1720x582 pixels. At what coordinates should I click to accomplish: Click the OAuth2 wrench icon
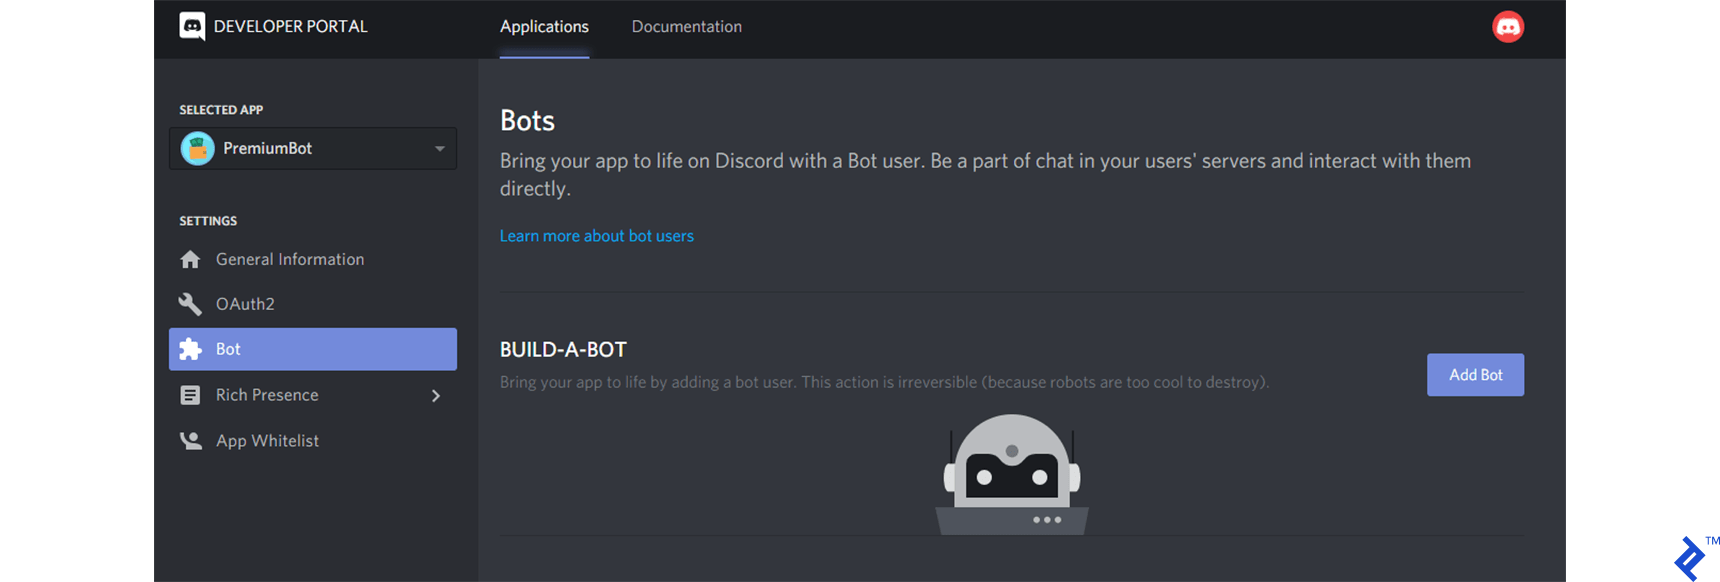[x=190, y=304]
